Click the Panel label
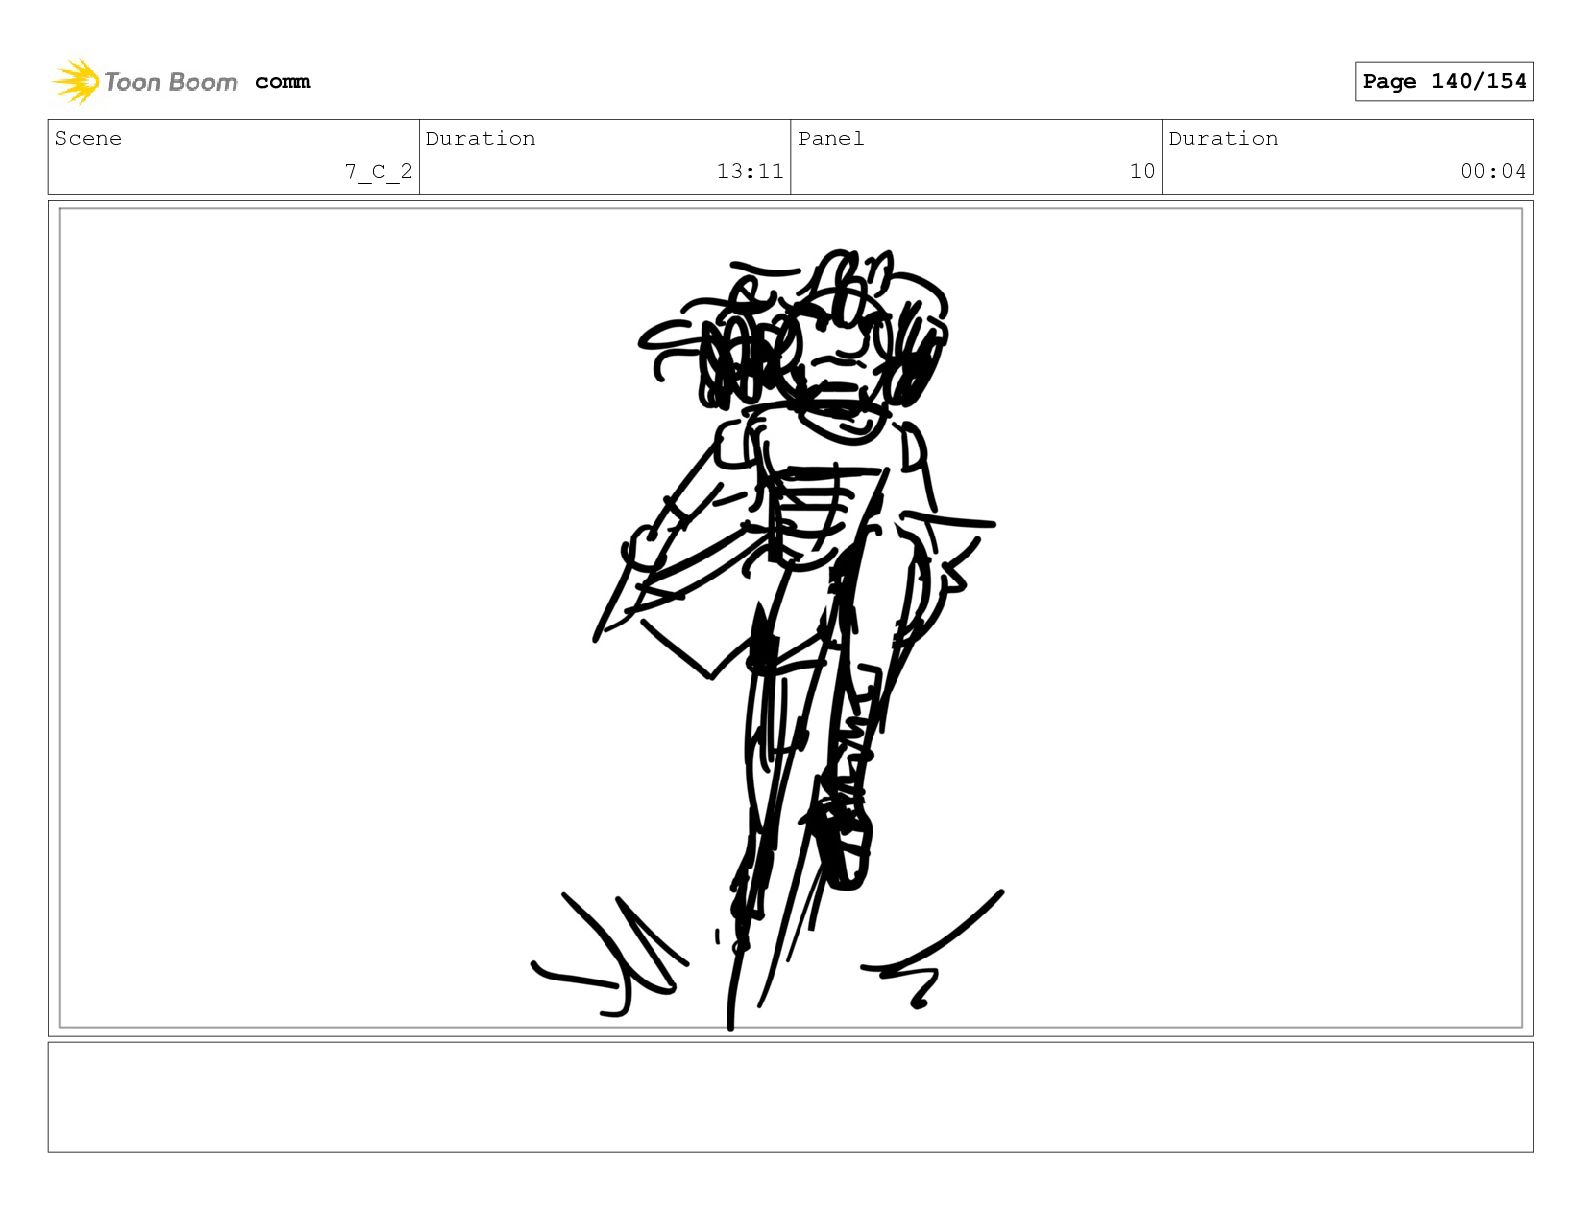This screenshot has width=1584, height=1224. [831, 138]
